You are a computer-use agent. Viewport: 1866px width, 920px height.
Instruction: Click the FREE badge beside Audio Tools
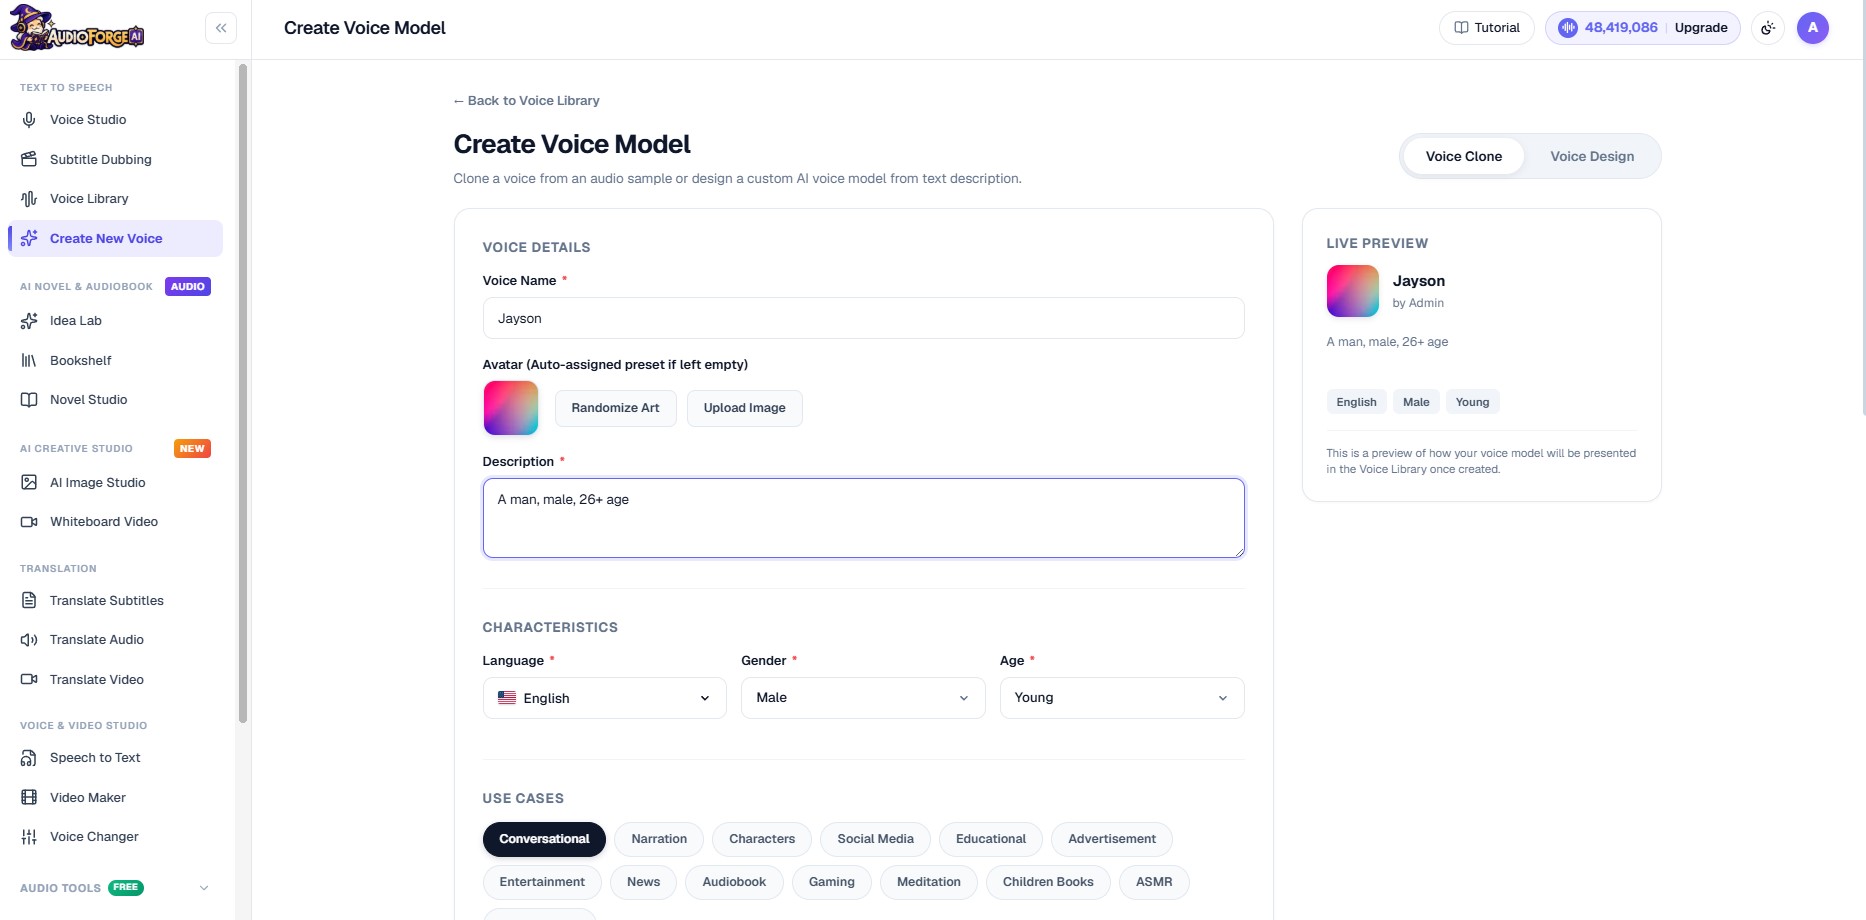coord(126,887)
